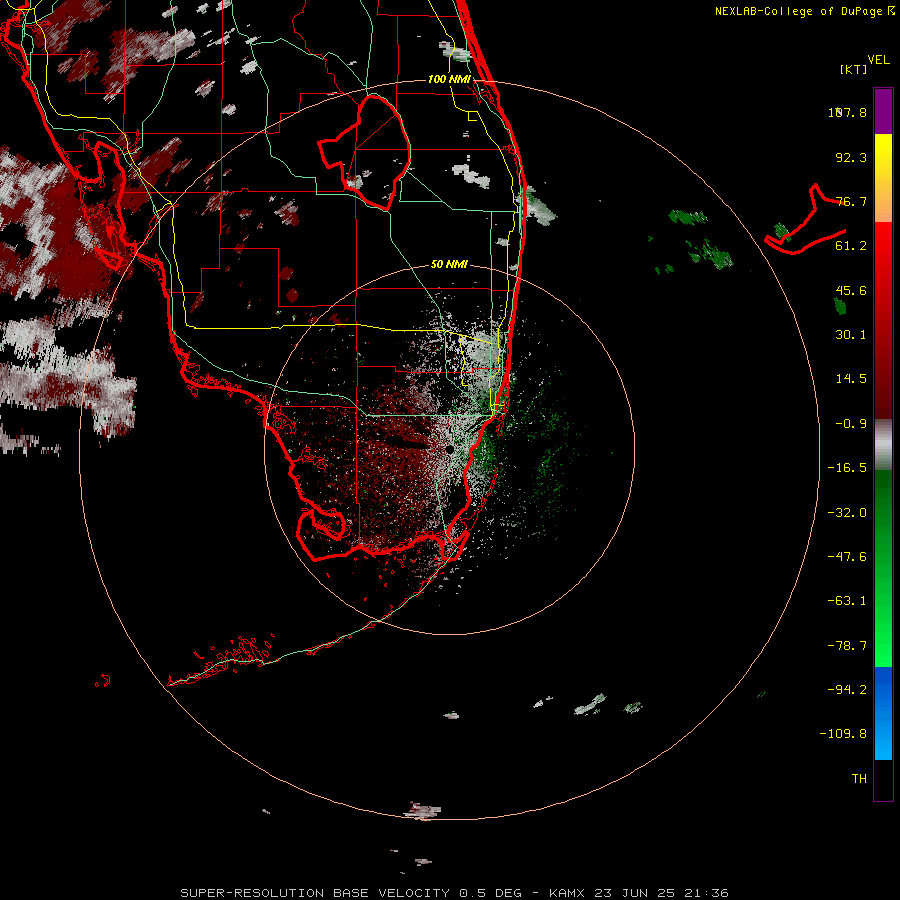Viewport: 900px width, 900px height.
Task: Click the purple segment of the velocity color bar
Action: pyautogui.click(x=883, y=111)
